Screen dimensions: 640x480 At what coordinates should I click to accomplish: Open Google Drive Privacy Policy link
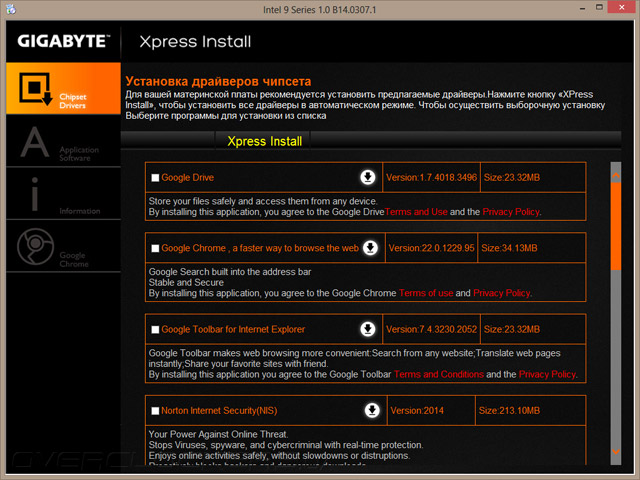[x=511, y=212]
